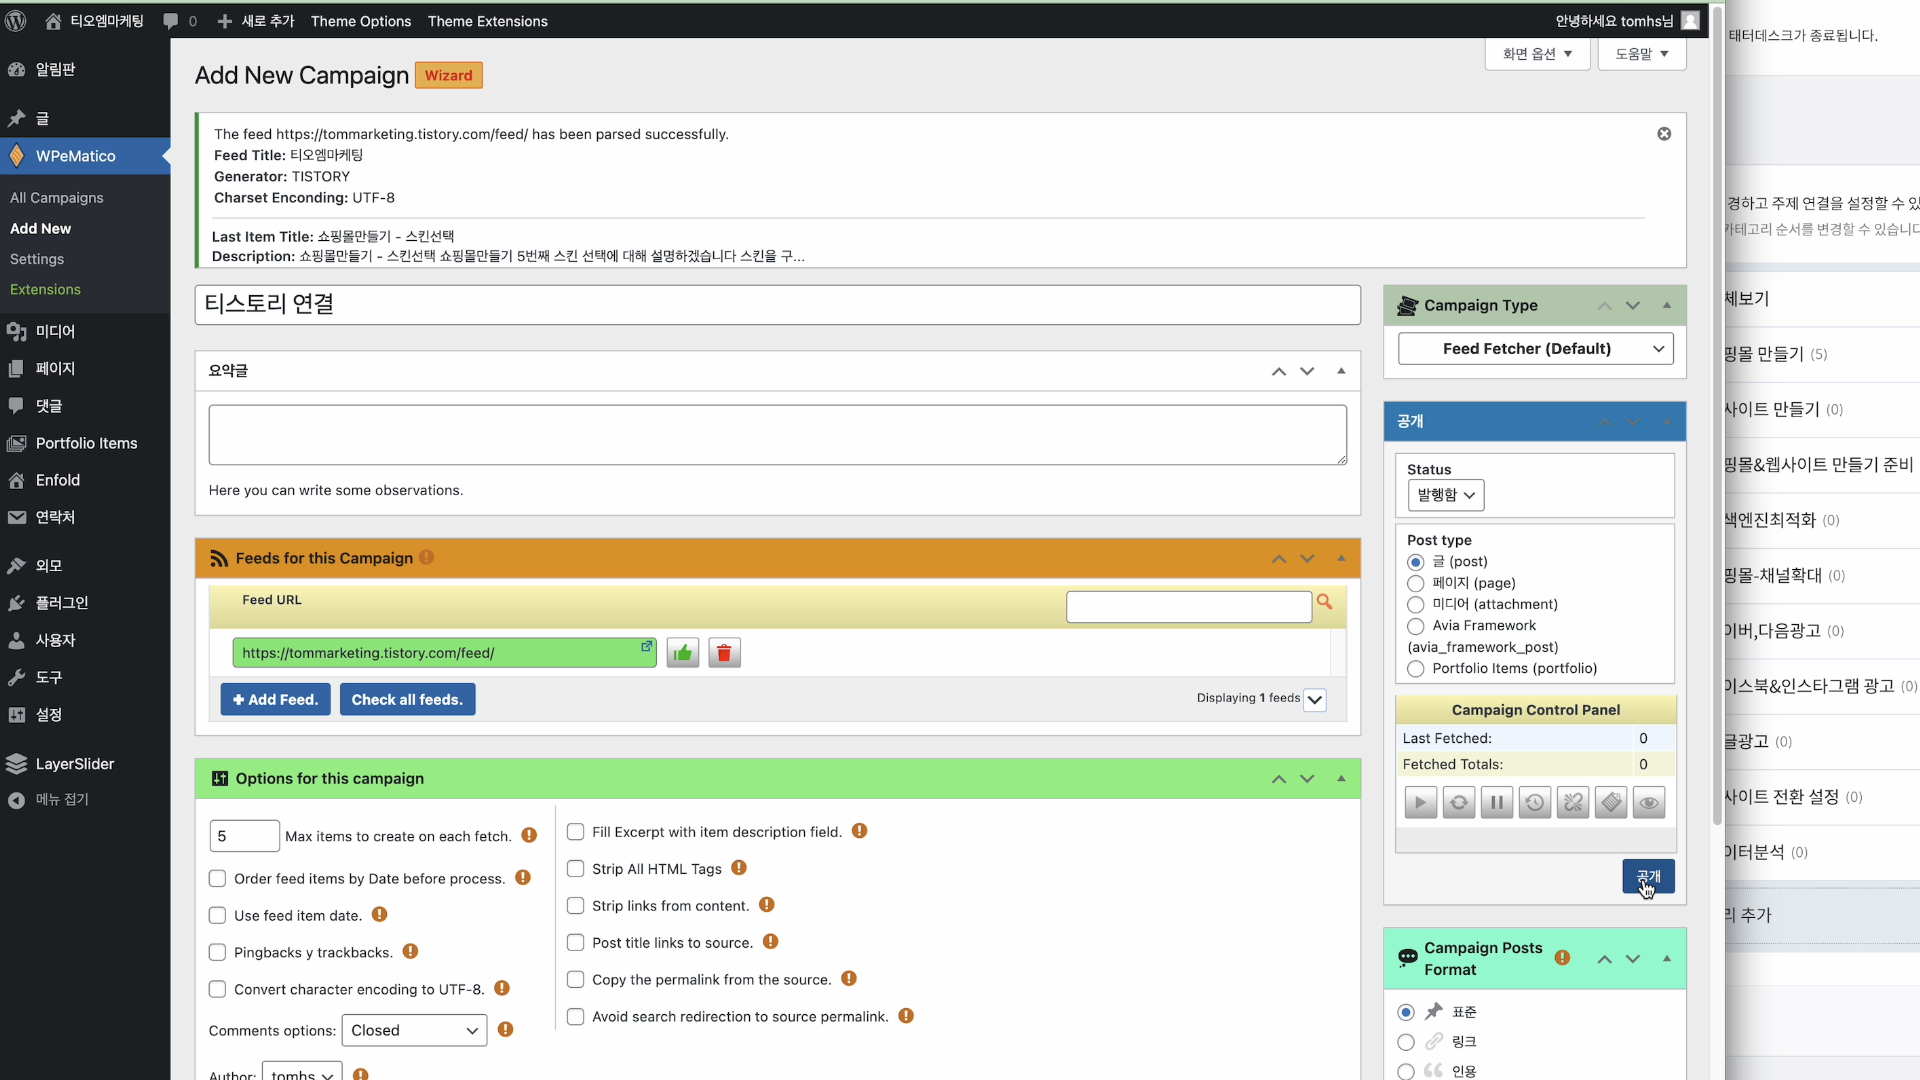Check Strip links from content

575,906
